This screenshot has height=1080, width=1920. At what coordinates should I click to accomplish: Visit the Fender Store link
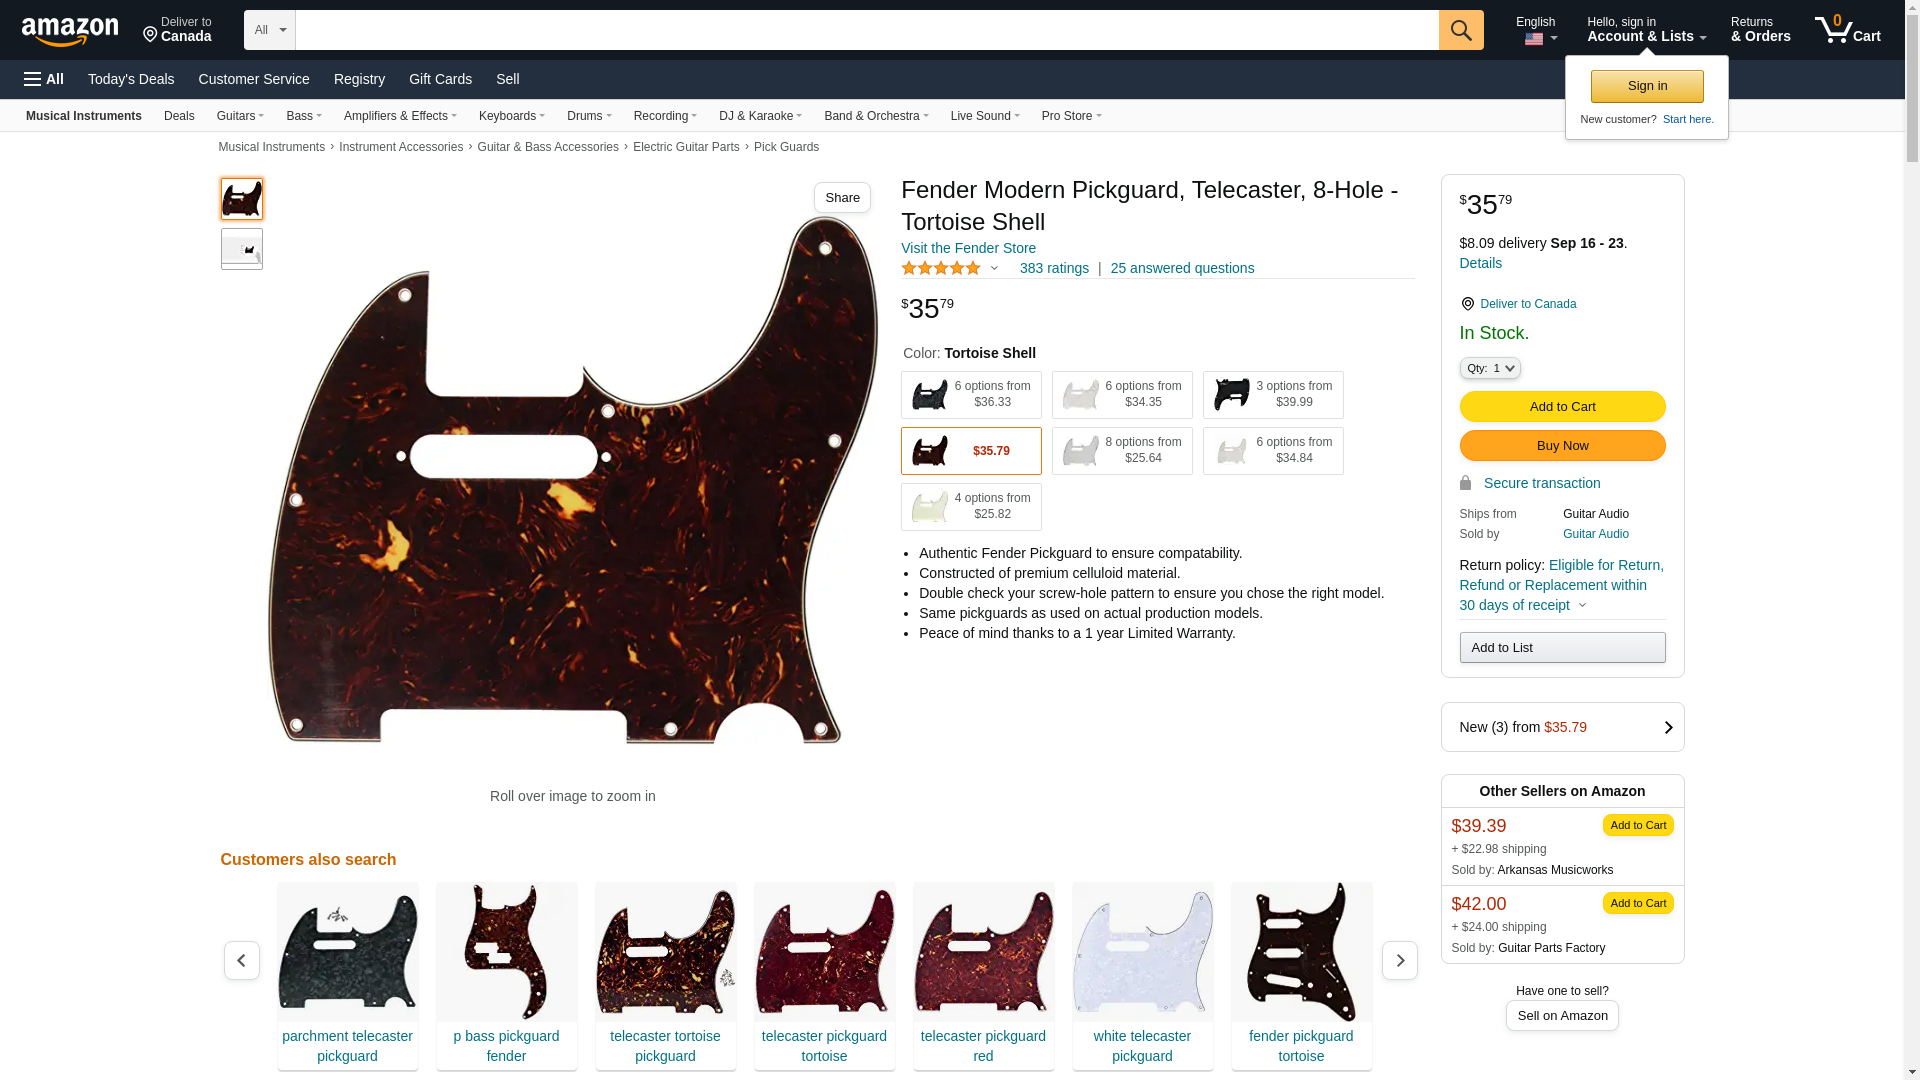(967, 248)
